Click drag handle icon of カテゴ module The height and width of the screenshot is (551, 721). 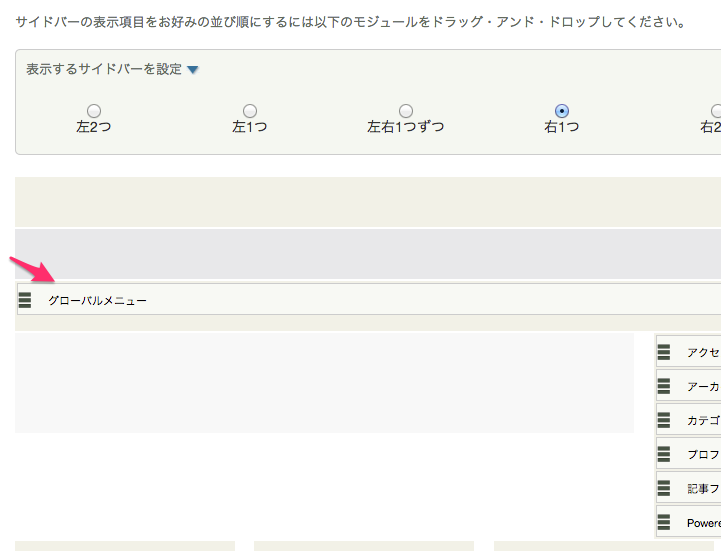(x=664, y=420)
